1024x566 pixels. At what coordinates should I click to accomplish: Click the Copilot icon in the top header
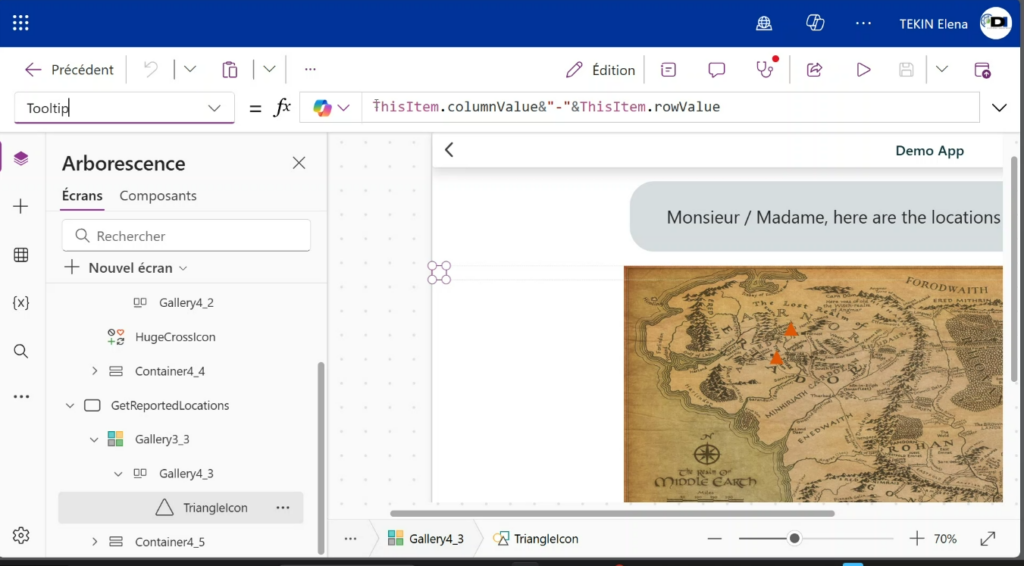point(815,23)
